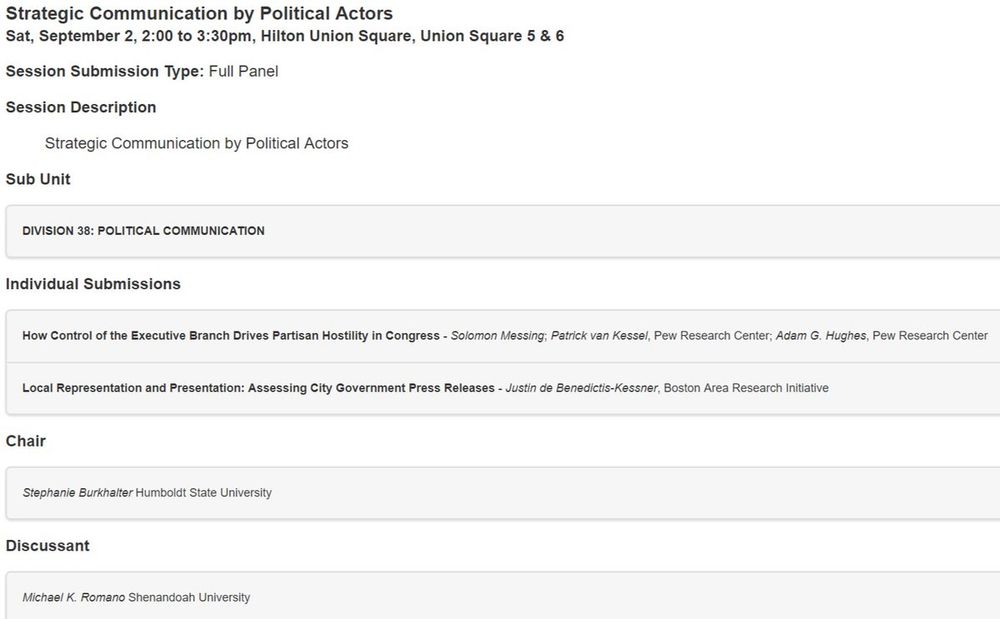Click the Shenandoah University affiliation

(x=189, y=598)
